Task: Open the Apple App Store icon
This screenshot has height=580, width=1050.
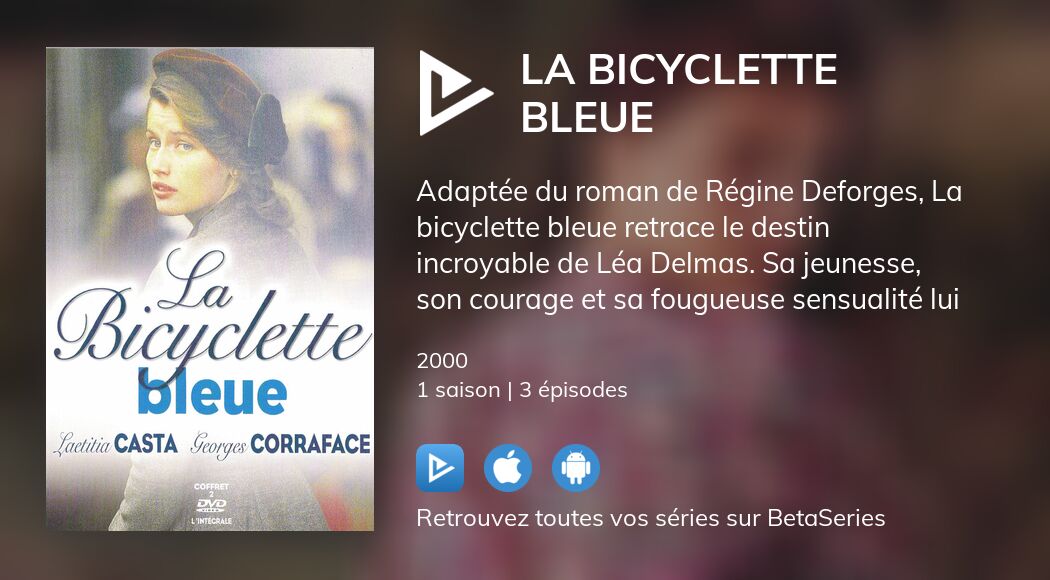Action: click(x=508, y=468)
